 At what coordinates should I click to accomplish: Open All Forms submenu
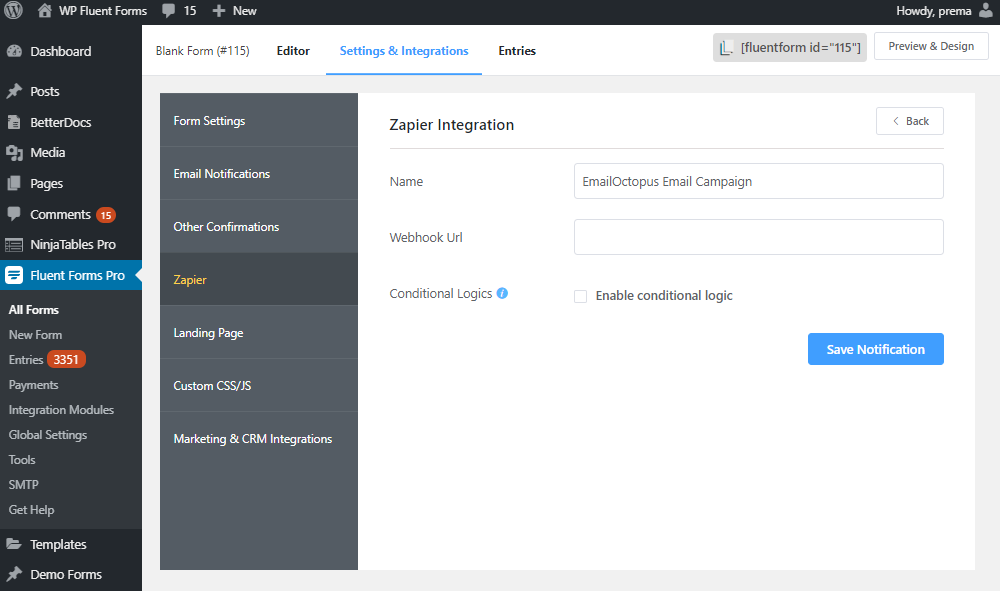34,309
